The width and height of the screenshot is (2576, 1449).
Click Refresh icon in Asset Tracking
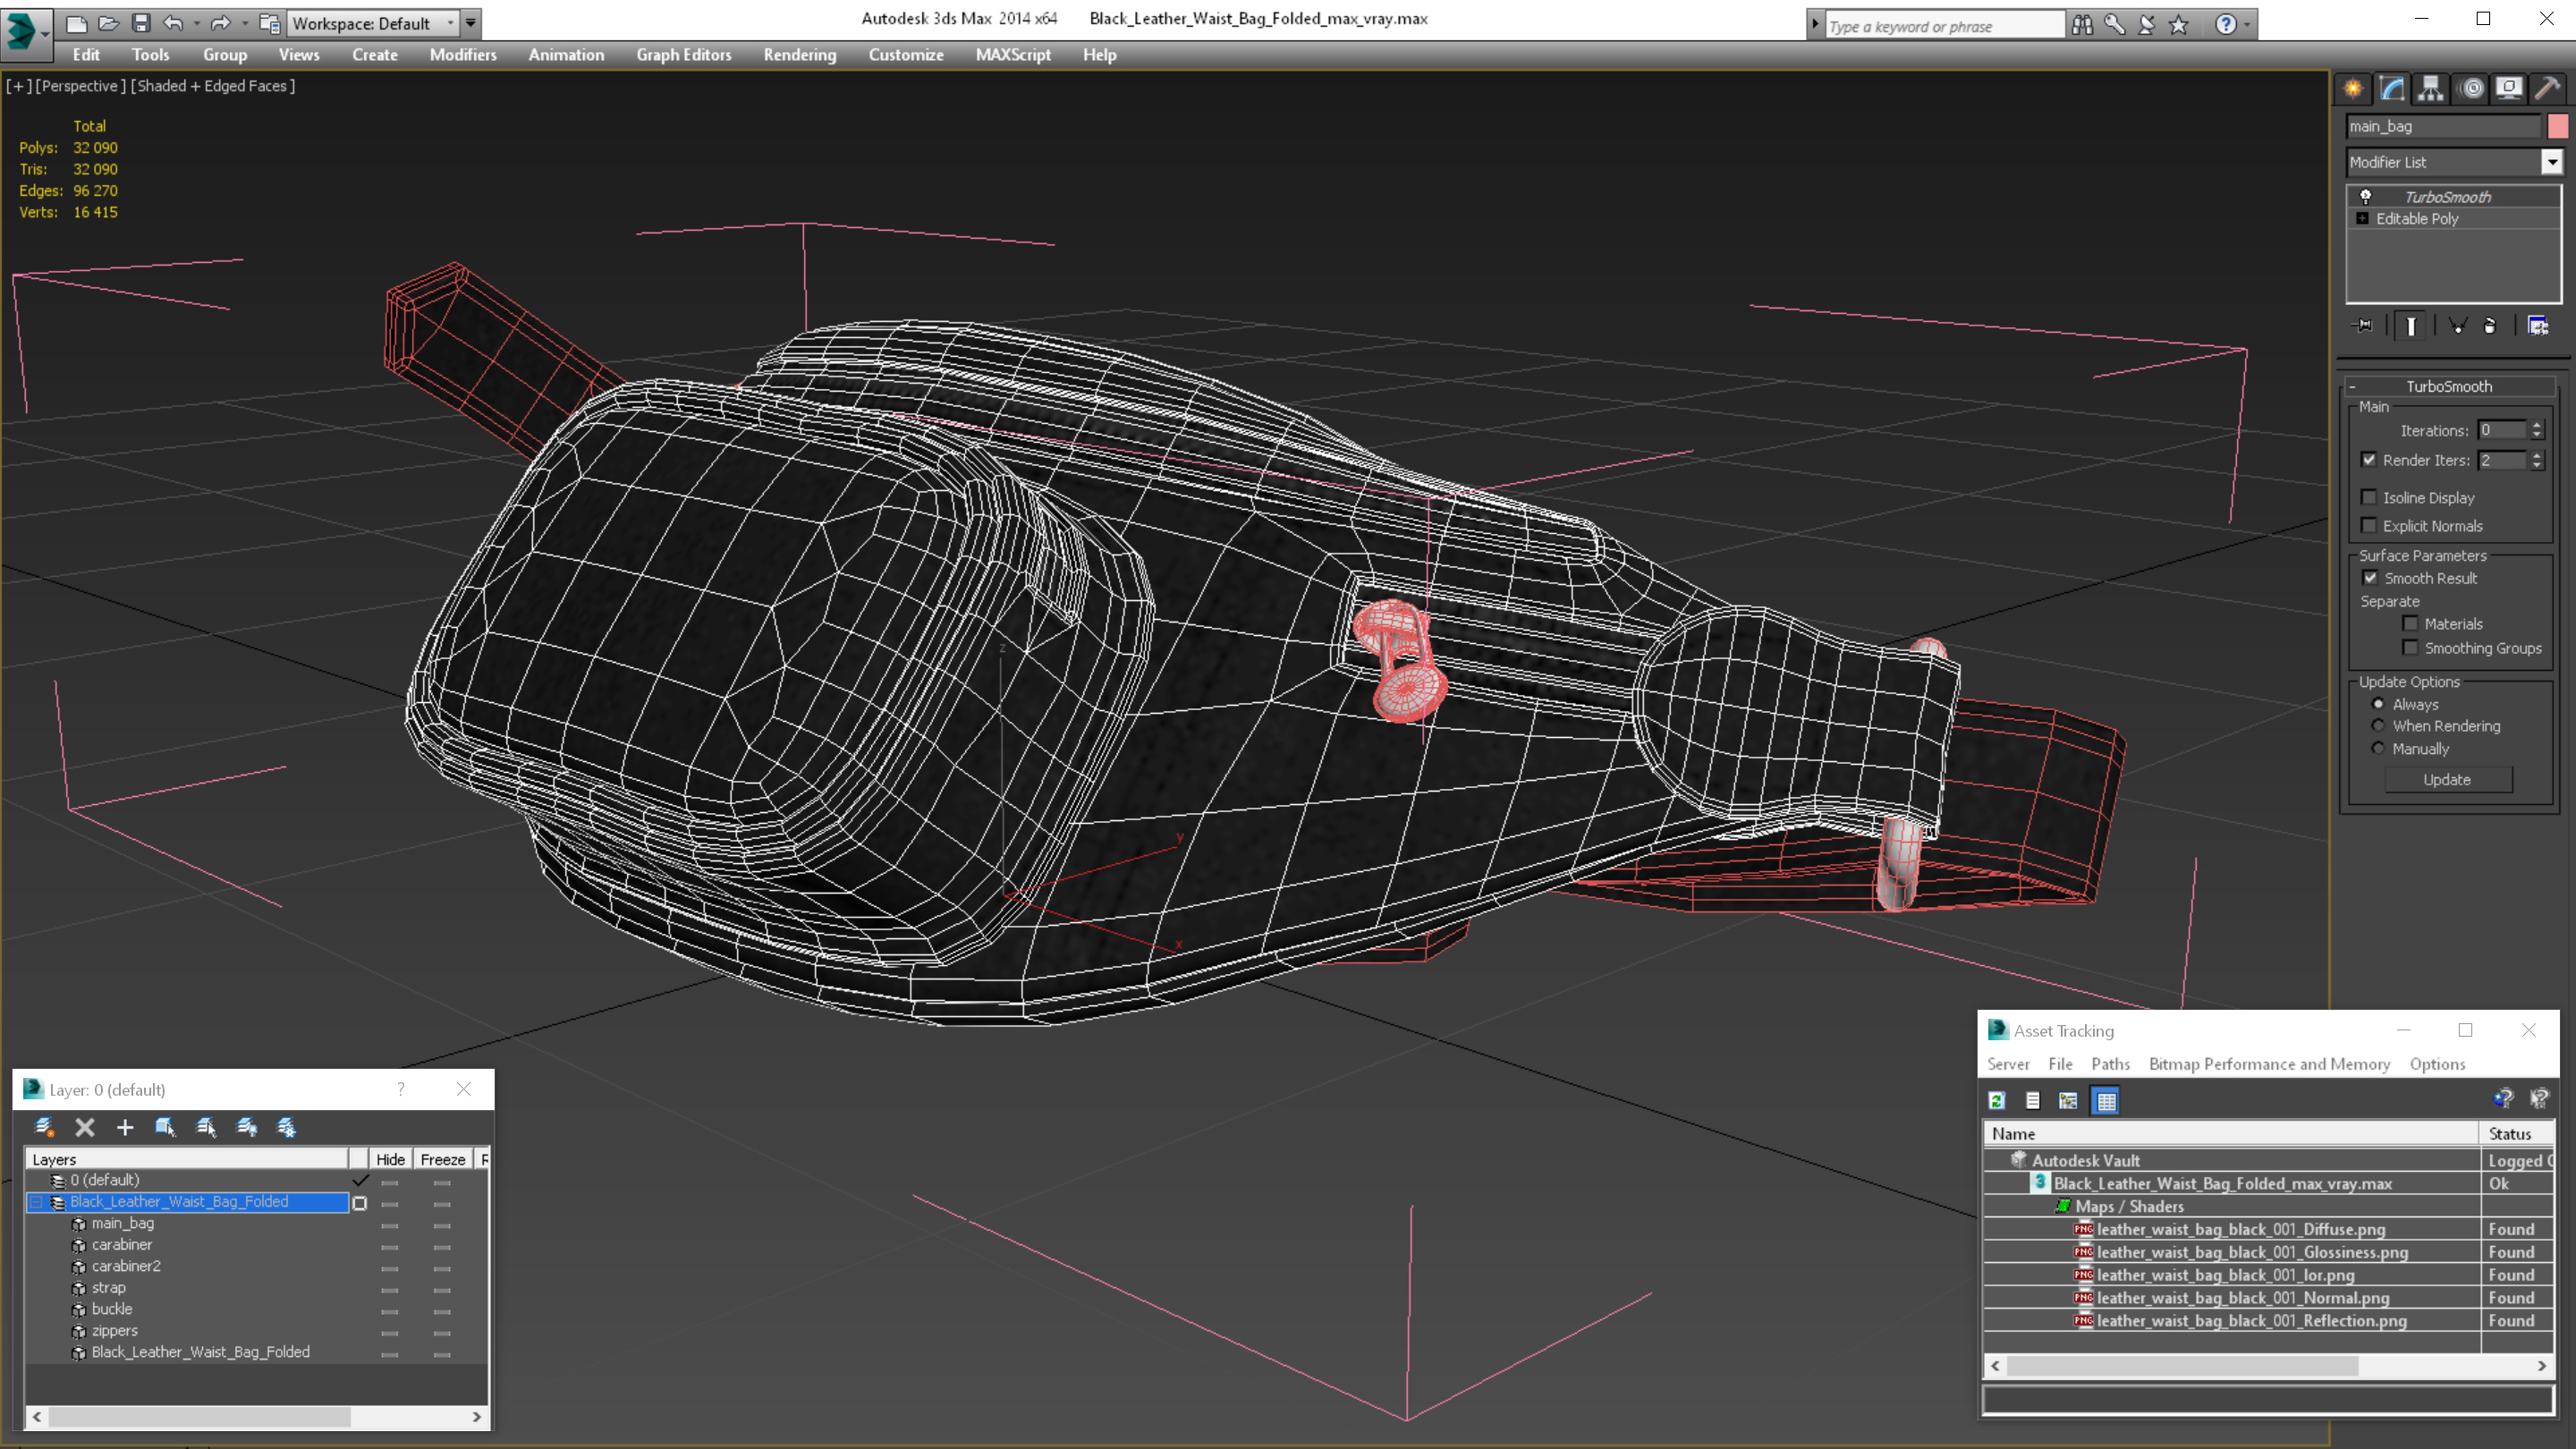(1997, 1101)
